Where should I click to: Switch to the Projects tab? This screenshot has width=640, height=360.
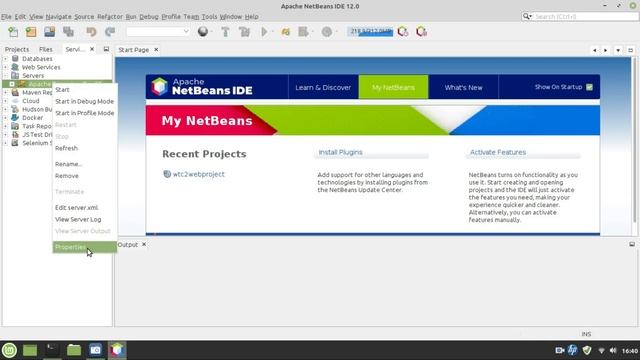[17, 49]
